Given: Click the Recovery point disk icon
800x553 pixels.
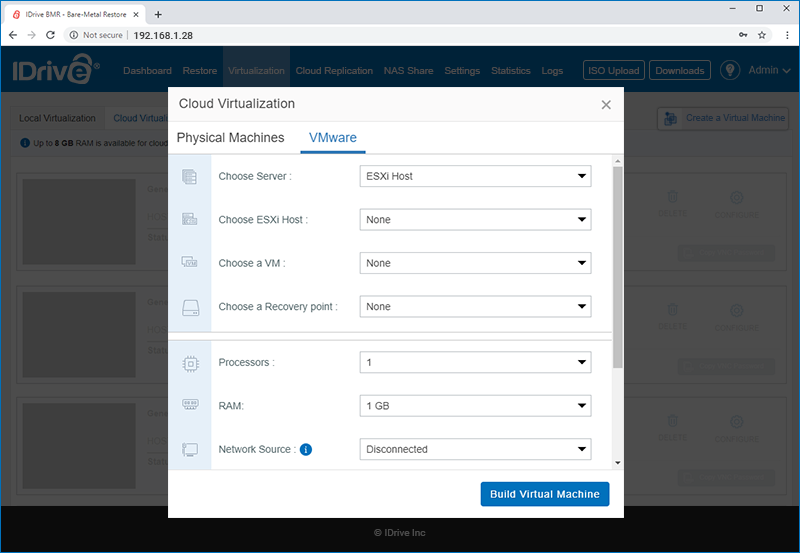Looking at the screenshot, I should coord(190,308).
